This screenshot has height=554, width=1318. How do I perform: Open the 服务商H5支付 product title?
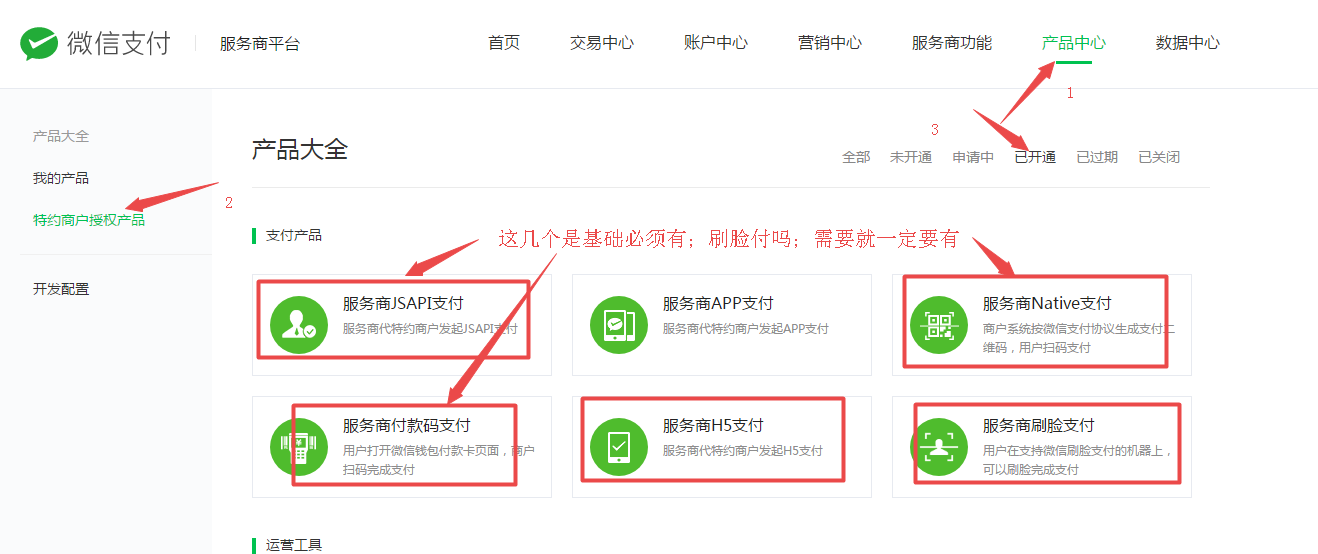[713, 425]
